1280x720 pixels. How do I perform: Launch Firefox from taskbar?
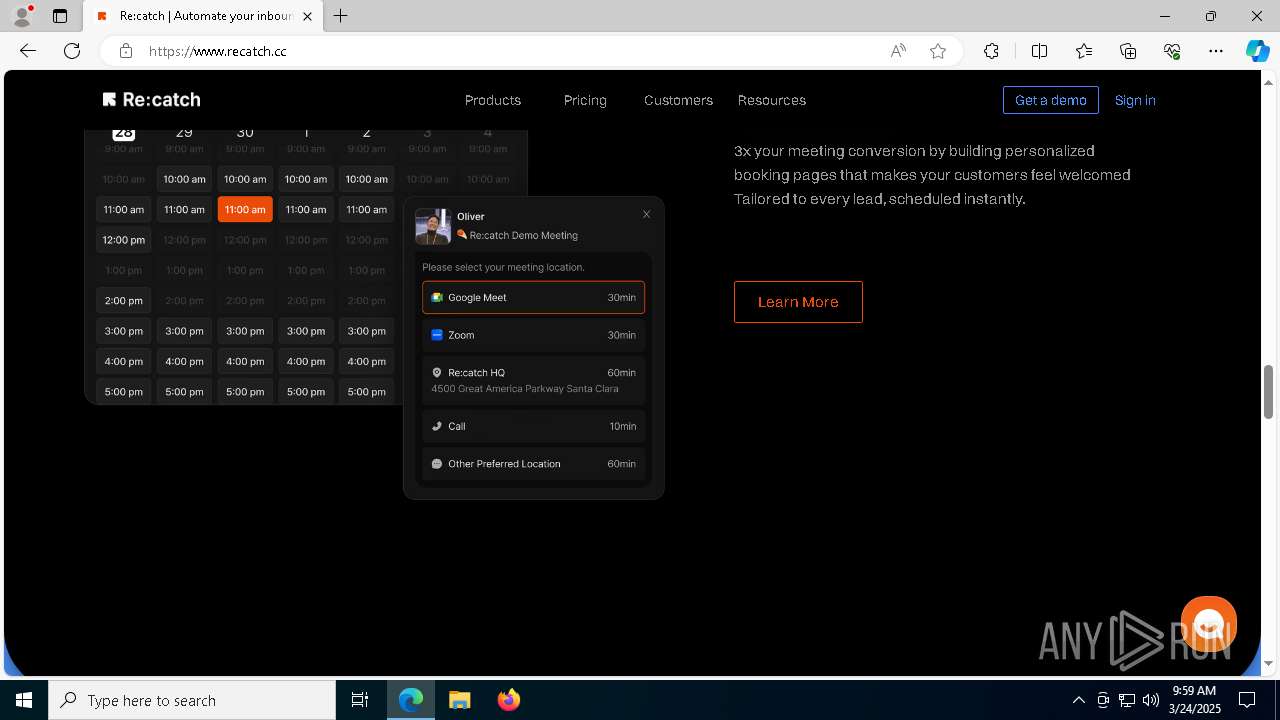[x=508, y=700]
